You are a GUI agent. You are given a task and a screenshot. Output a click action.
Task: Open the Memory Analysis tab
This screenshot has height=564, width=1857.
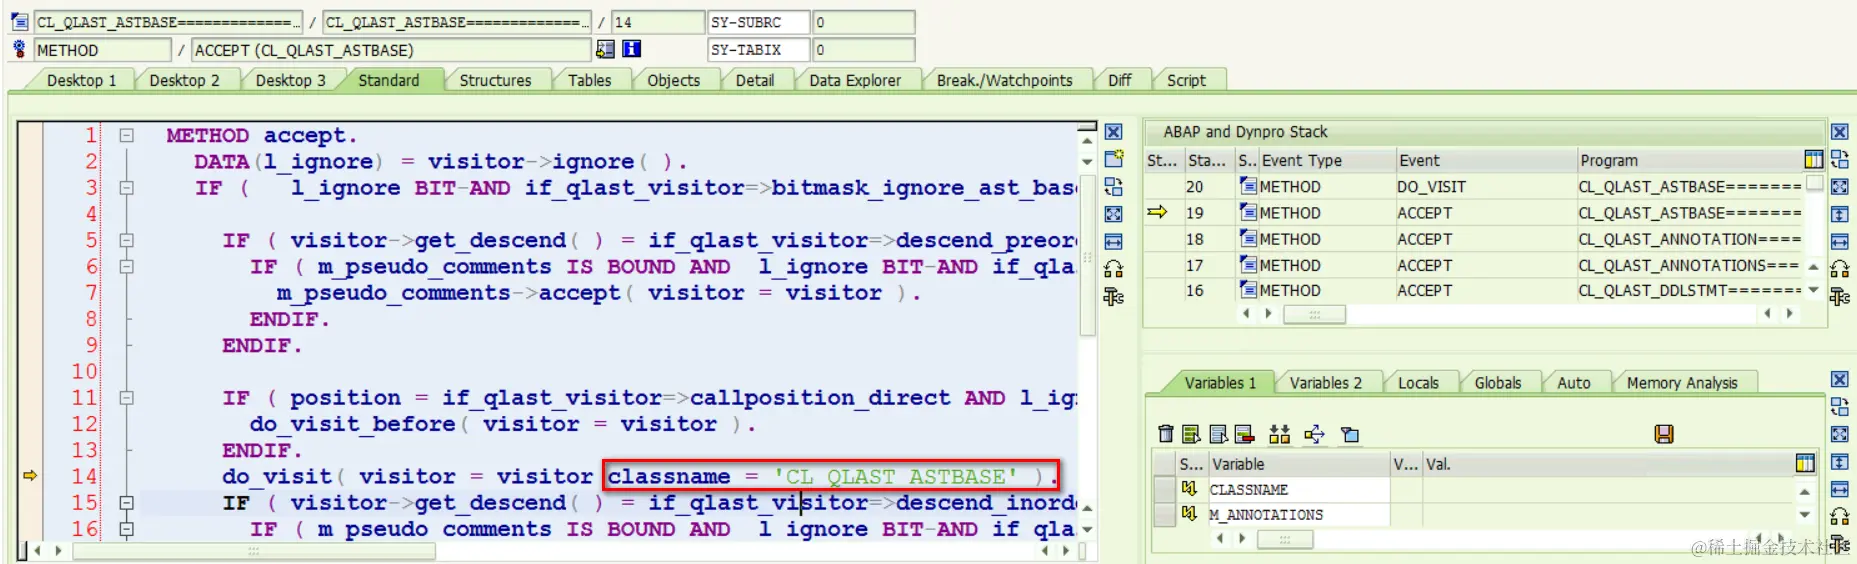coord(1682,383)
